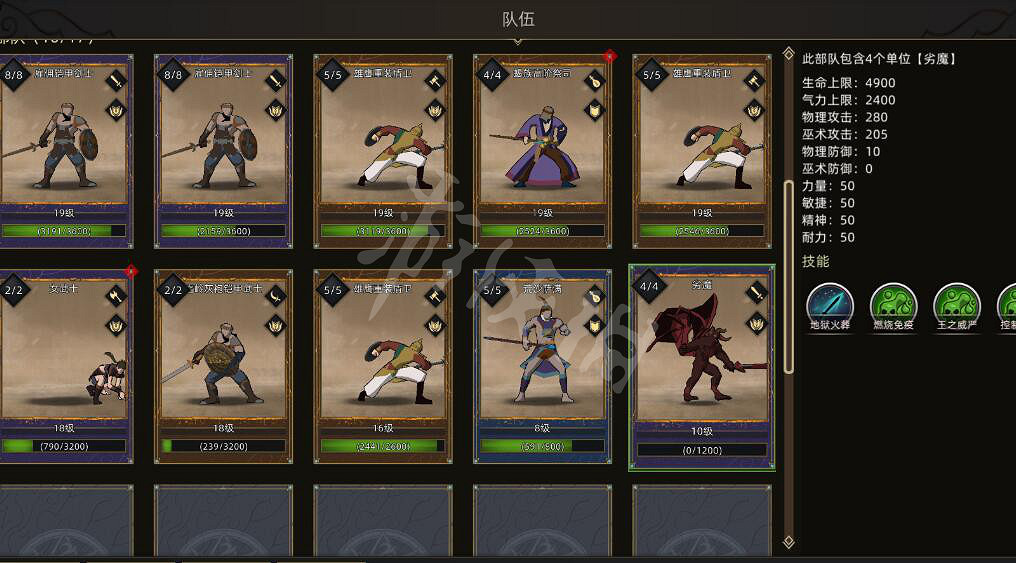Image resolution: width=1016 pixels, height=563 pixels.
Task: Click the shield icon on 荒沙萨满 card
Action: pyautogui.click(x=594, y=325)
